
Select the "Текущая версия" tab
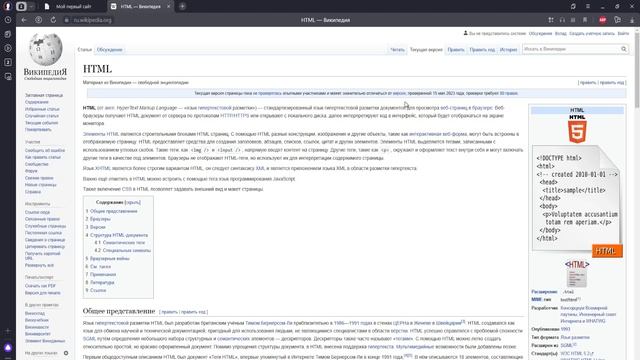coord(426,50)
